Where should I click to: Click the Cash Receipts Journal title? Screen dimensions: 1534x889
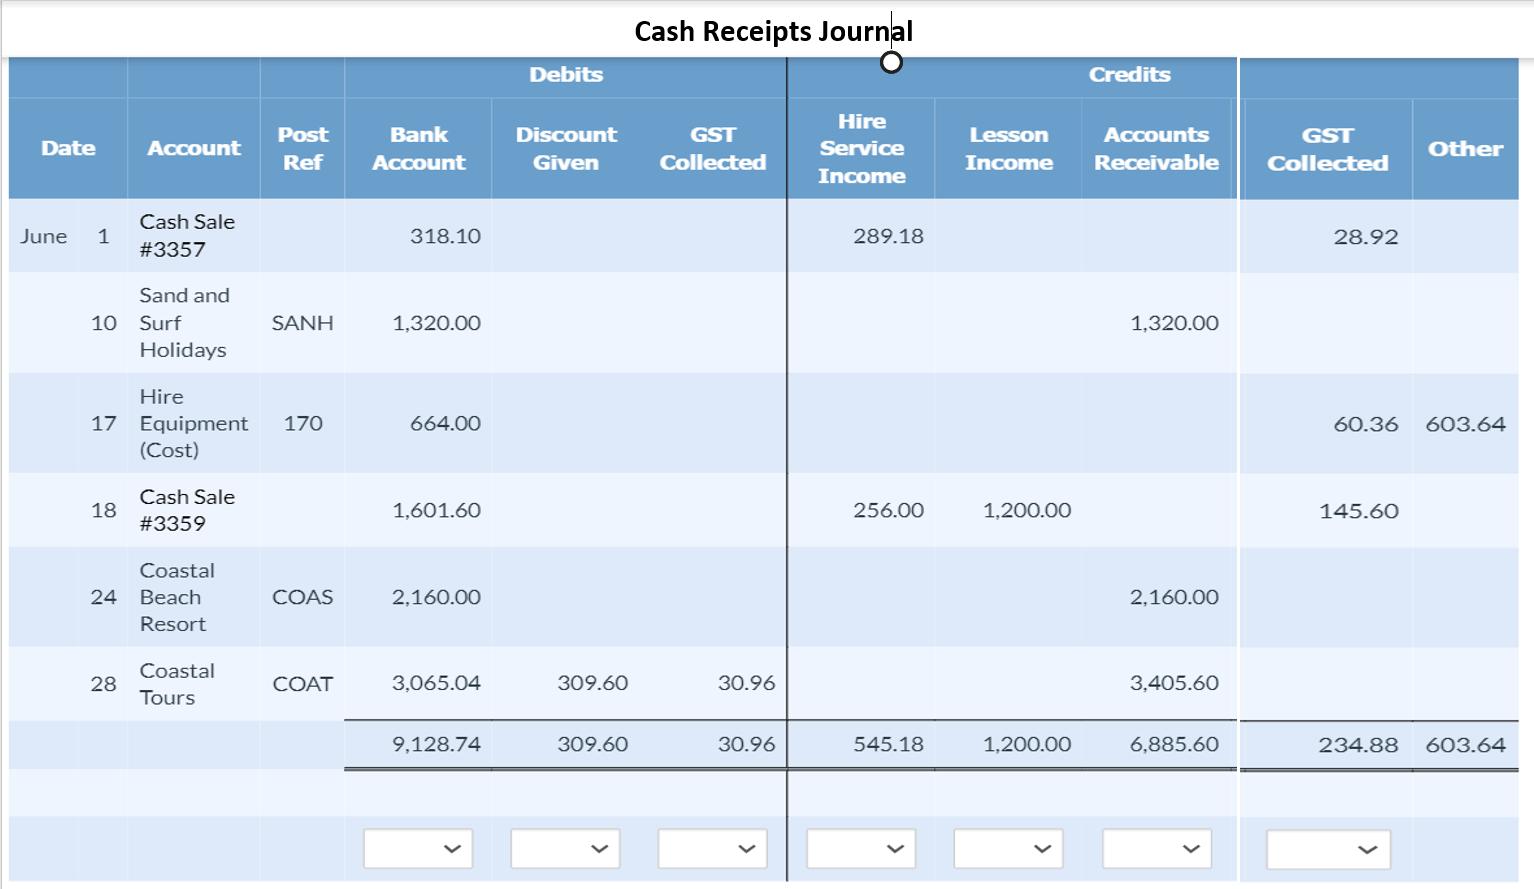click(x=772, y=31)
